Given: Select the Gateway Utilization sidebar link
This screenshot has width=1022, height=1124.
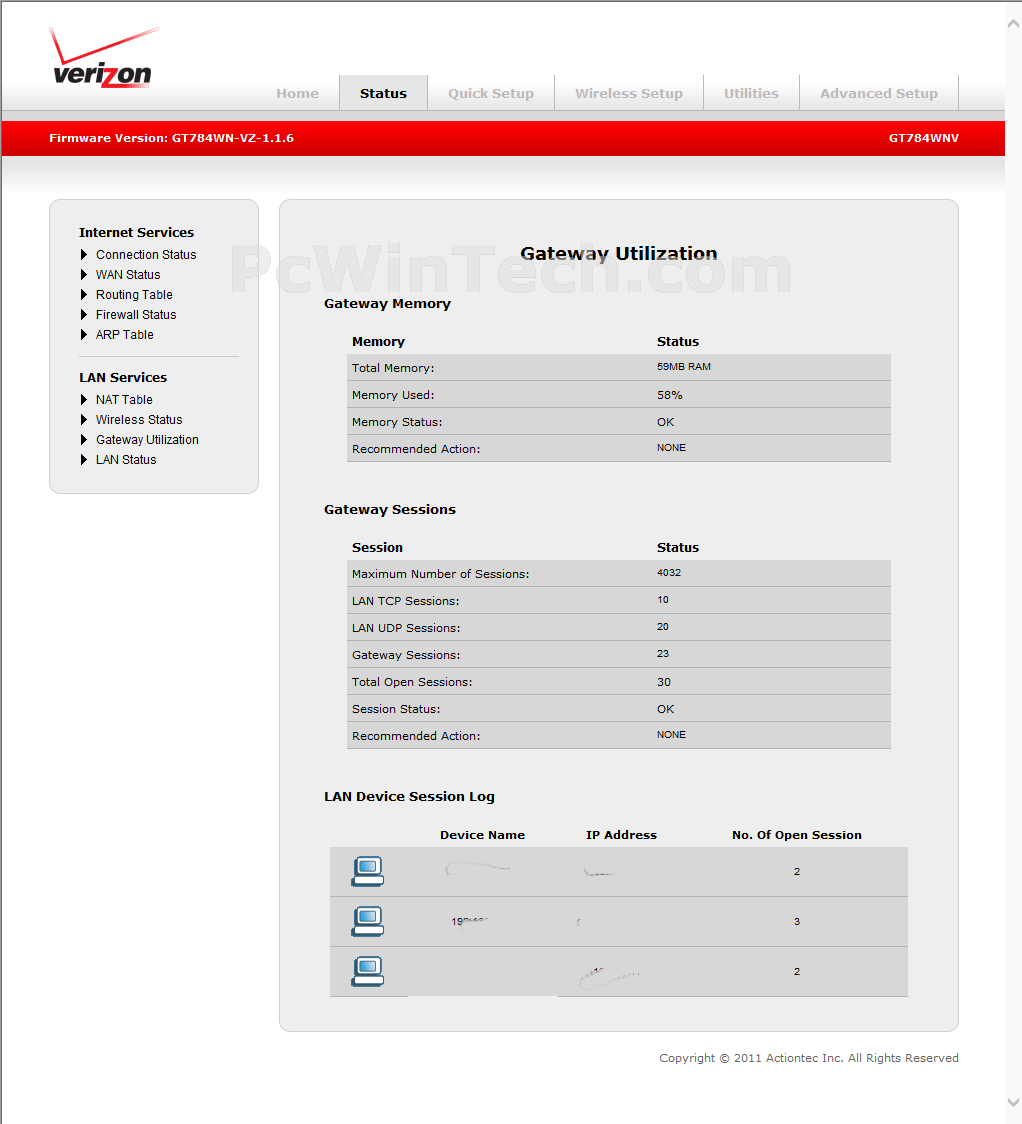Looking at the screenshot, I should coord(148,439).
